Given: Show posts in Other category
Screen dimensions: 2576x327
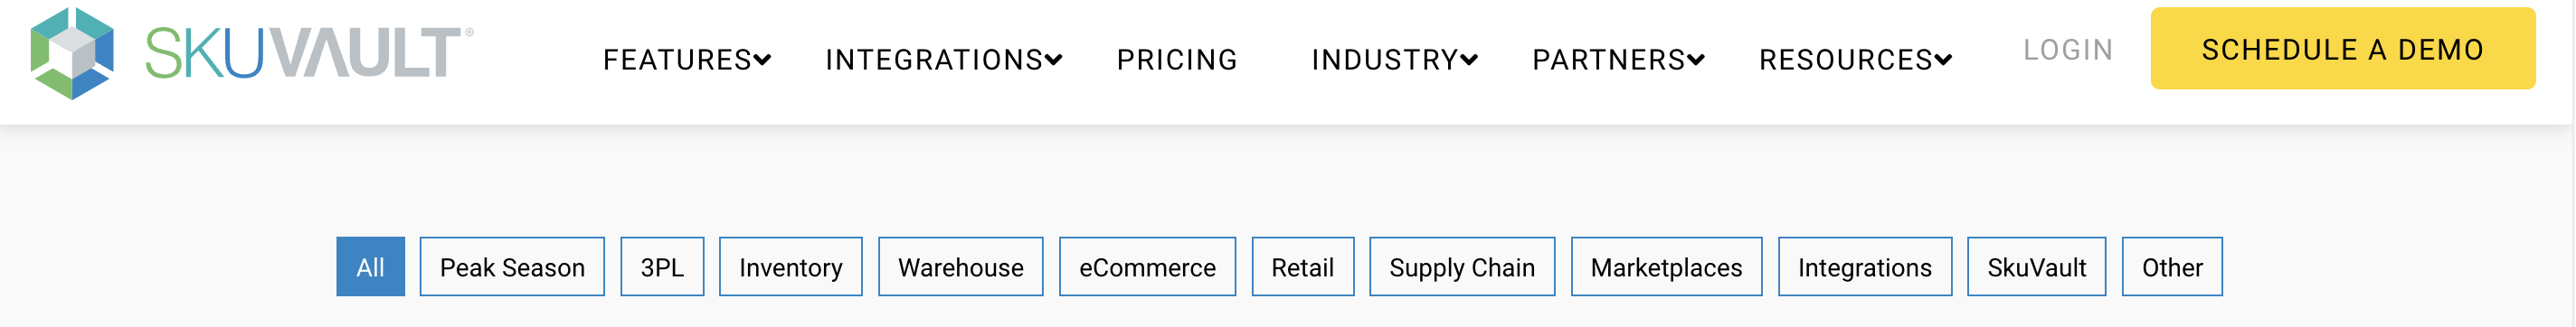Looking at the screenshot, I should (2172, 267).
